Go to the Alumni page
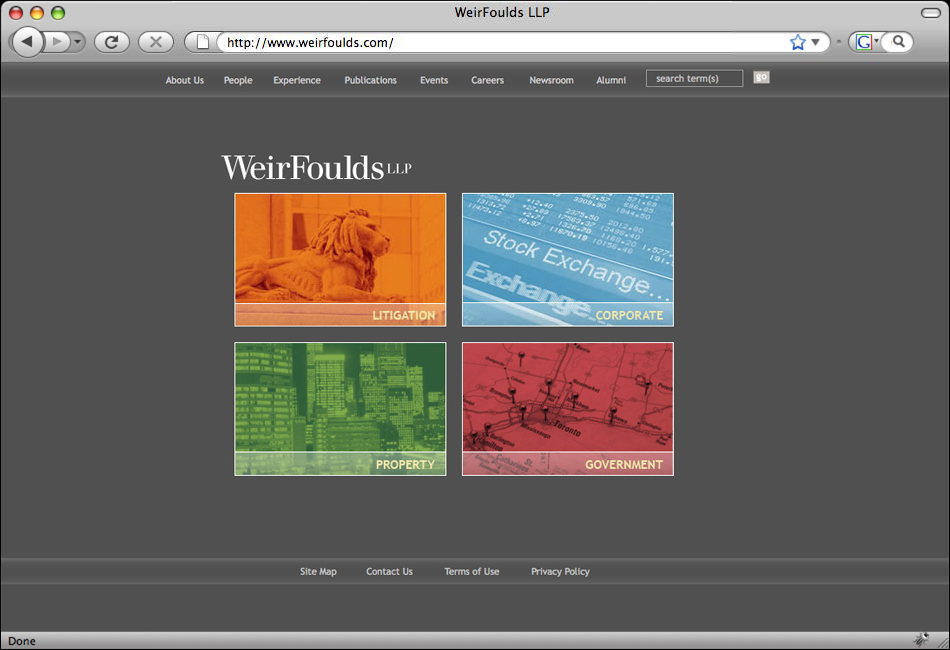This screenshot has height=650, width=950. pyautogui.click(x=611, y=80)
